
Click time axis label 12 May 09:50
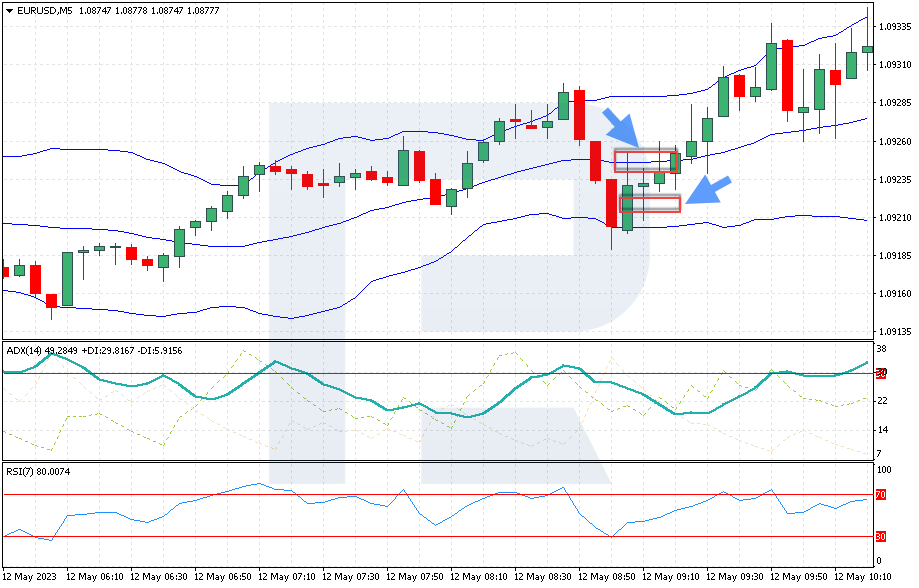tap(798, 577)
